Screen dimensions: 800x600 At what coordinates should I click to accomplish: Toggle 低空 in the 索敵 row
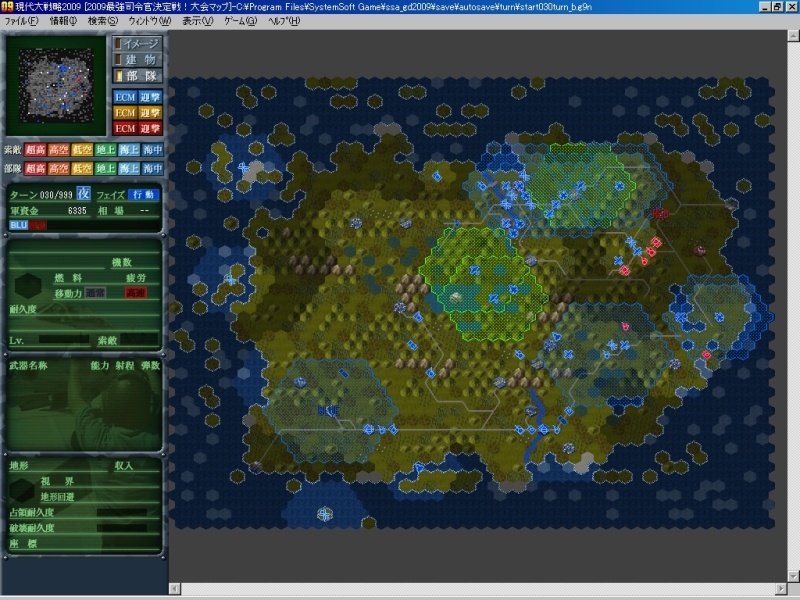82,149
